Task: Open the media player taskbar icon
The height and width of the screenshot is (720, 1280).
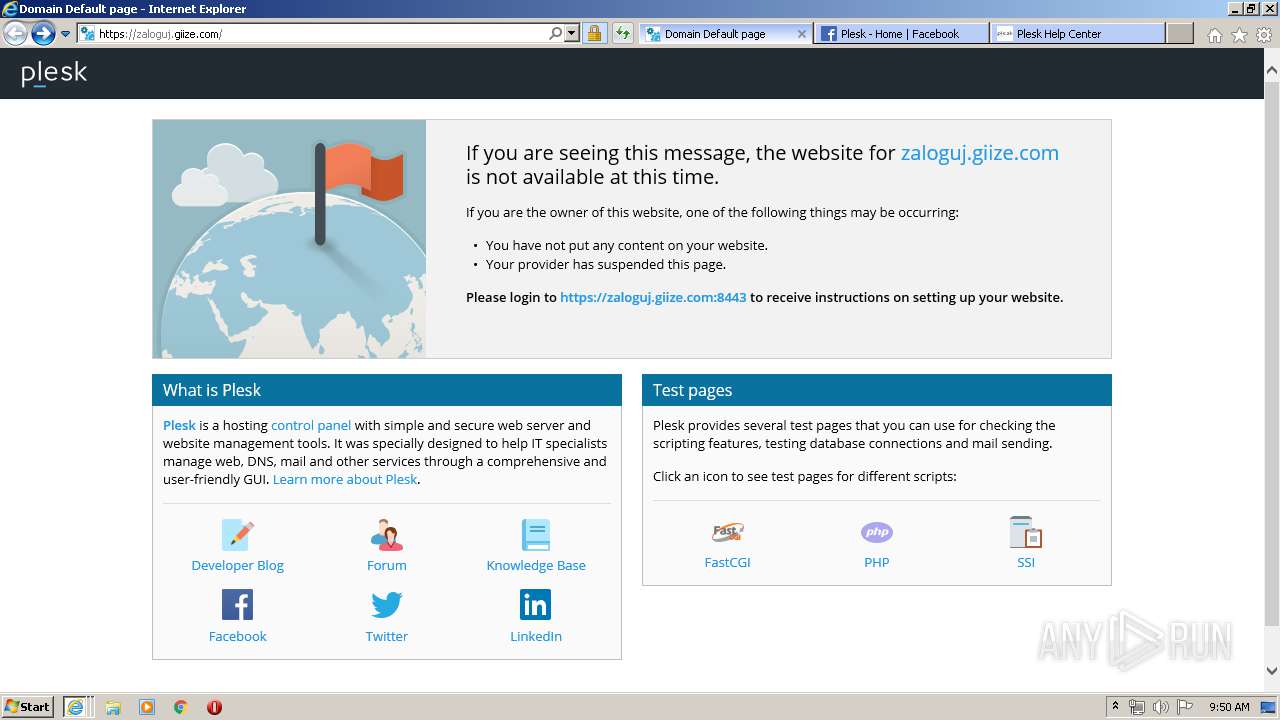Action: (x=147, y=707)
